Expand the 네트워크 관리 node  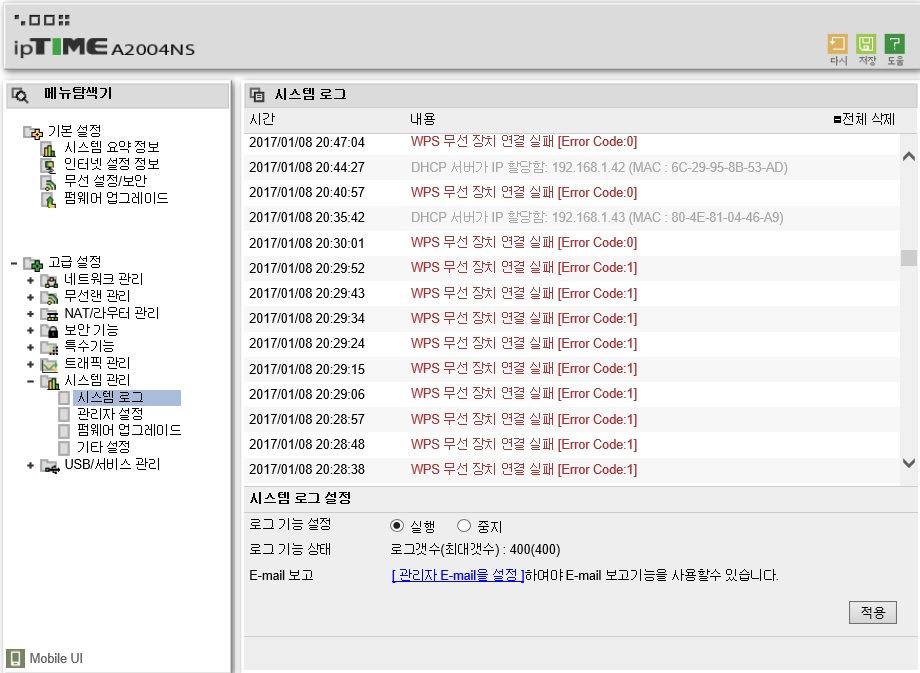pos(31,280)
